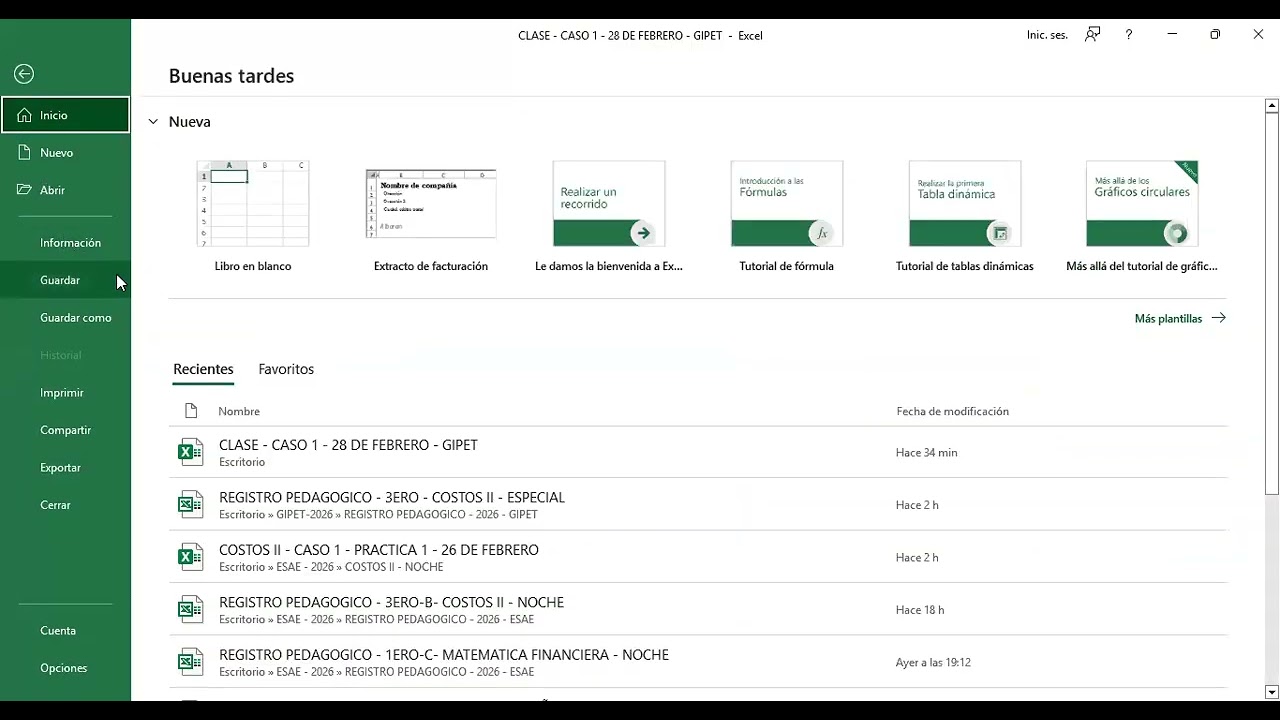
Task: Click the Nuevo new document icon
Action: [x=25, y=152]
